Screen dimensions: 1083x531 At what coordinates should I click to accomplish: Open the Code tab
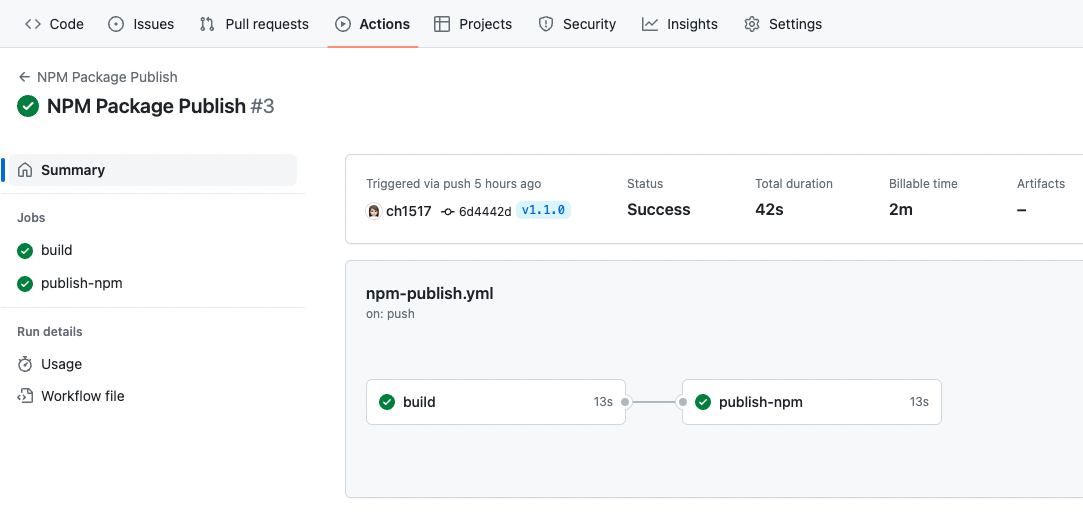[x=54, y=24]
